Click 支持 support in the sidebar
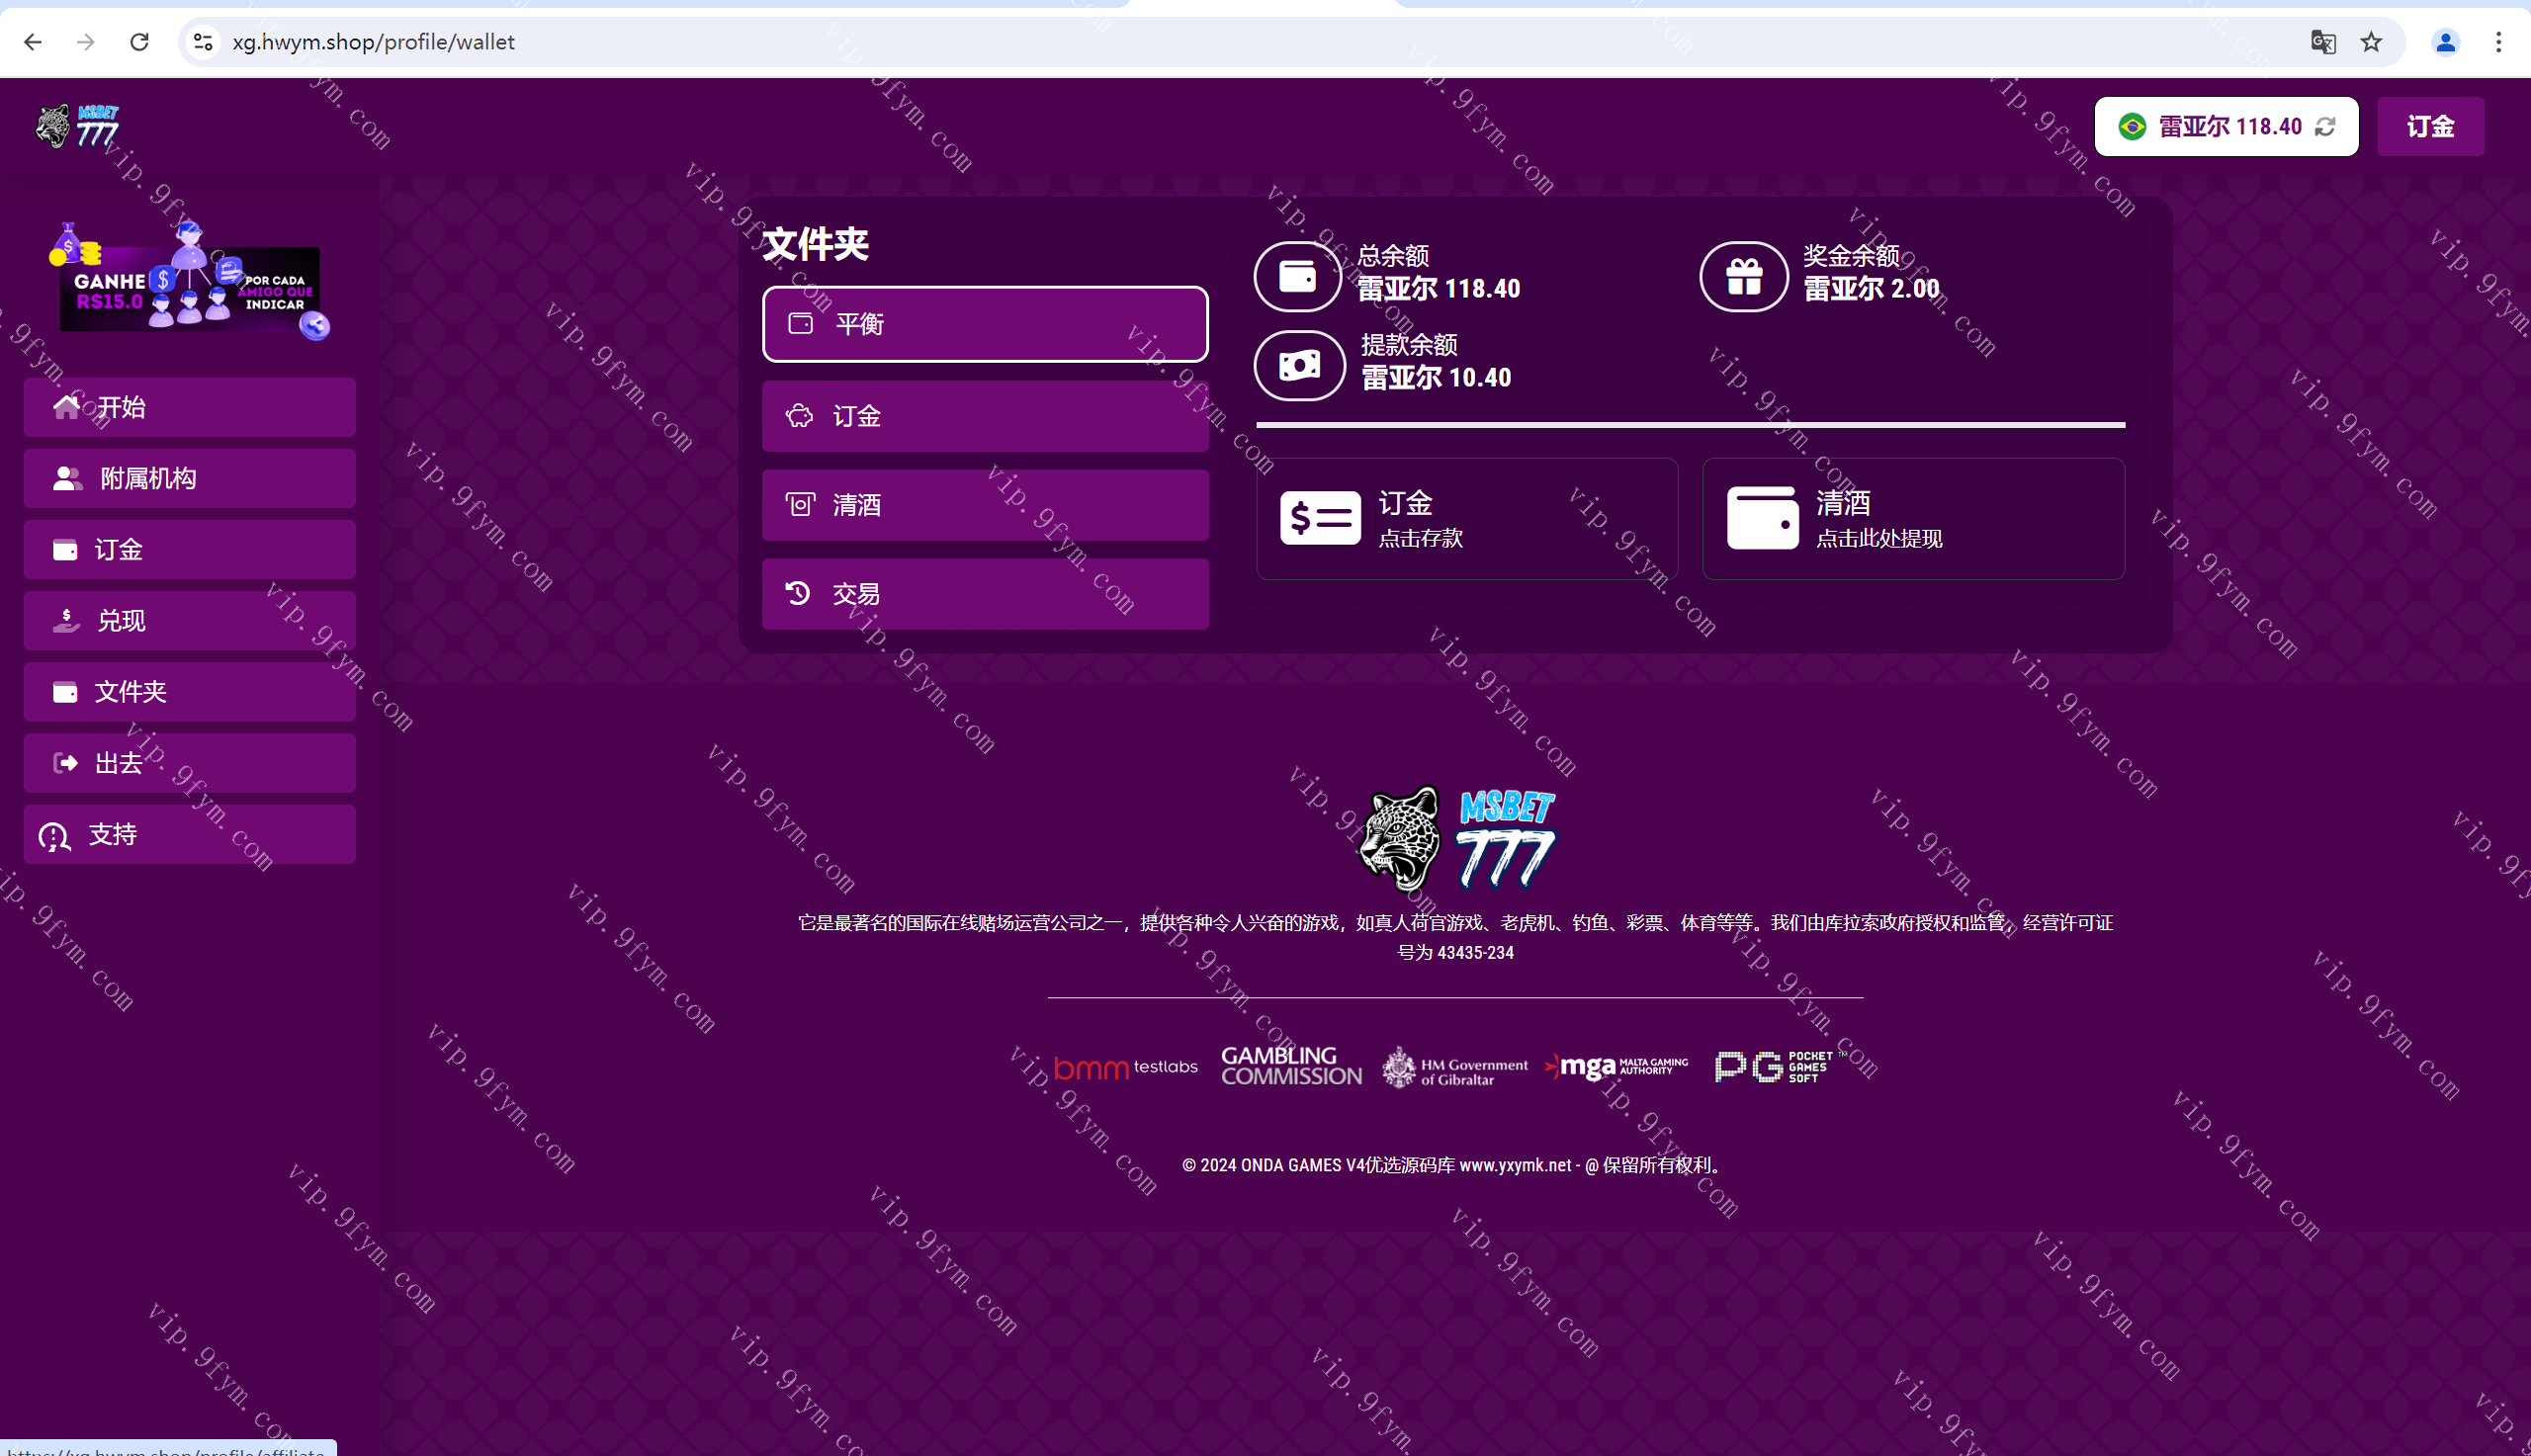2531x1456 pixels. [x=189, y=835]
